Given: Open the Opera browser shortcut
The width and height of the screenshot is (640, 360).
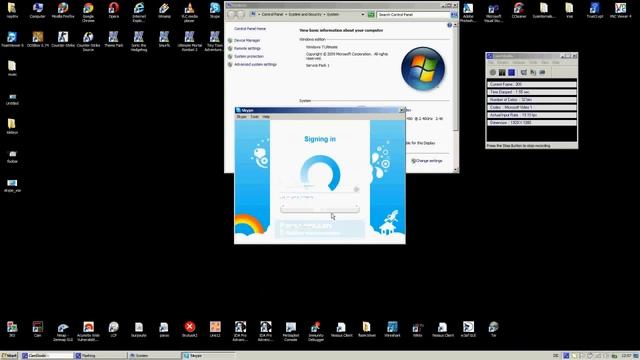Looking at the screenshot, I should pyautogui.click(x=113, y=10).
